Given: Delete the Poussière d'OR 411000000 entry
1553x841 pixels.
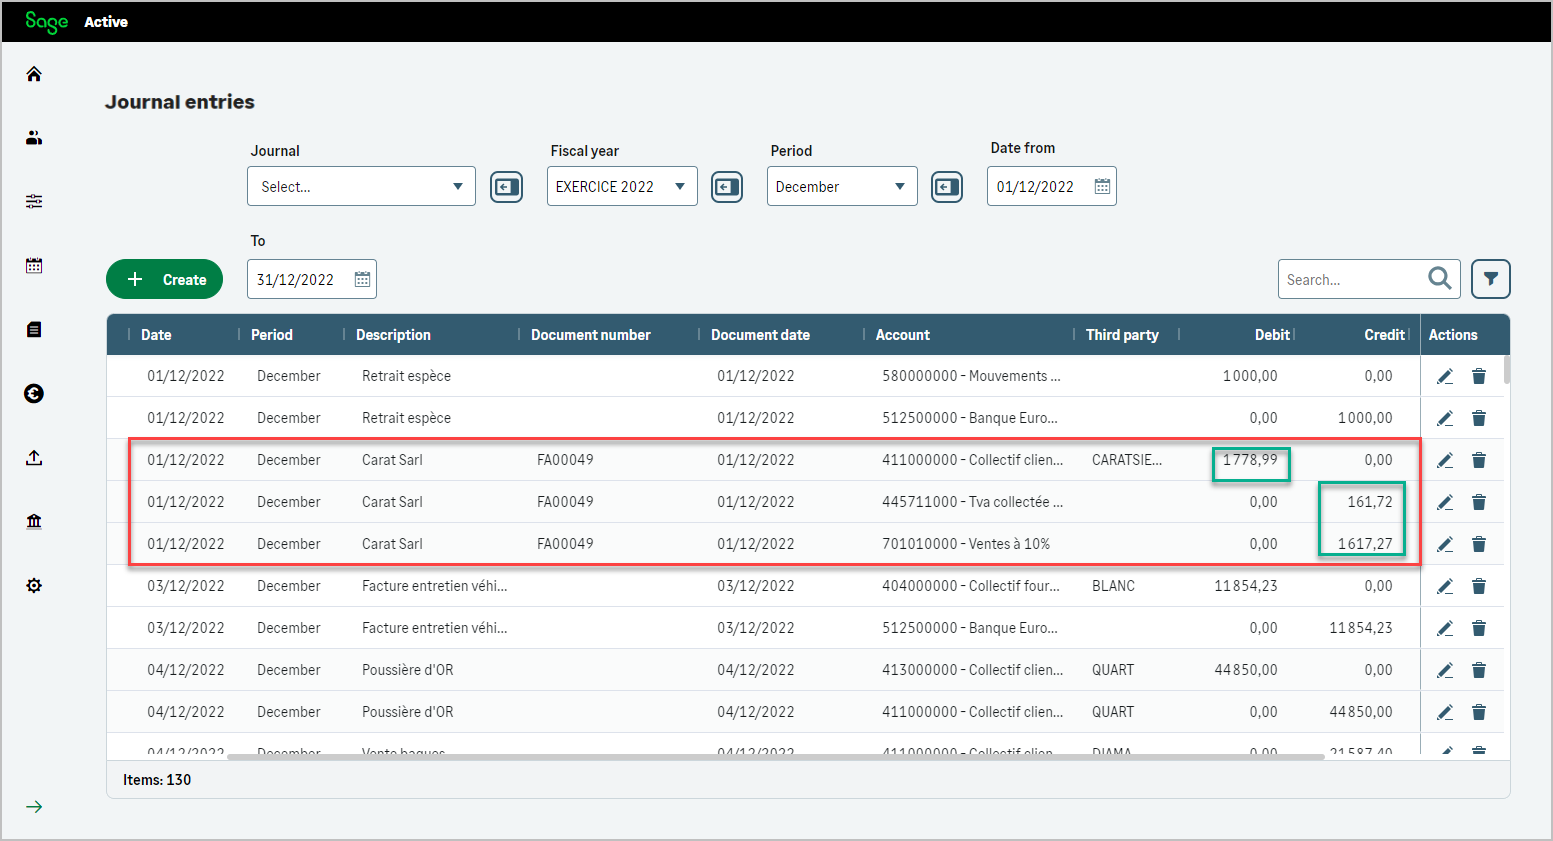Looking at the screenshot, I should [1479, 712].
